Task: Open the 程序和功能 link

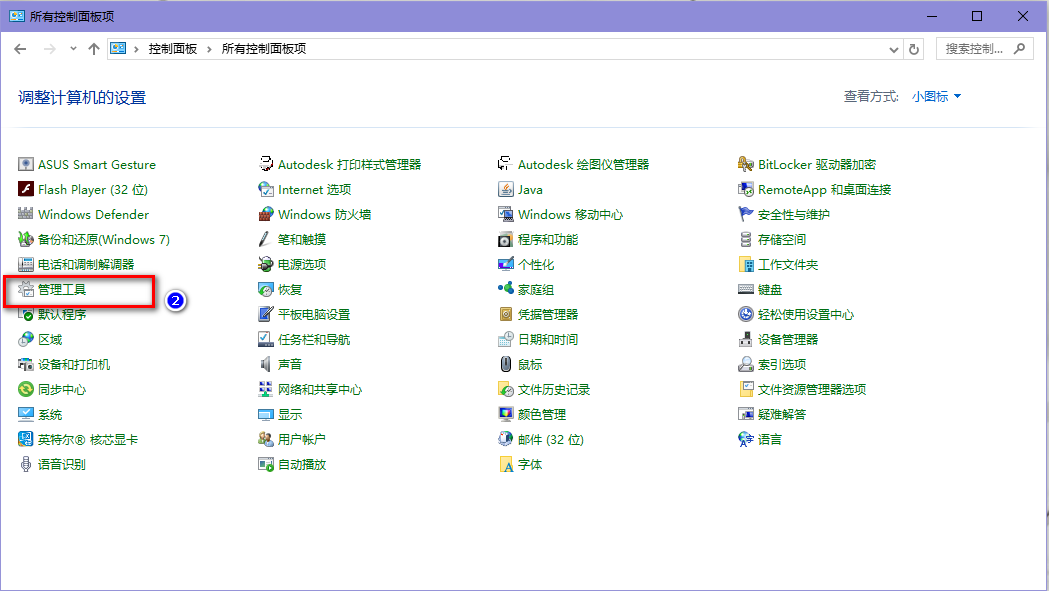Action: coord(548,240)
